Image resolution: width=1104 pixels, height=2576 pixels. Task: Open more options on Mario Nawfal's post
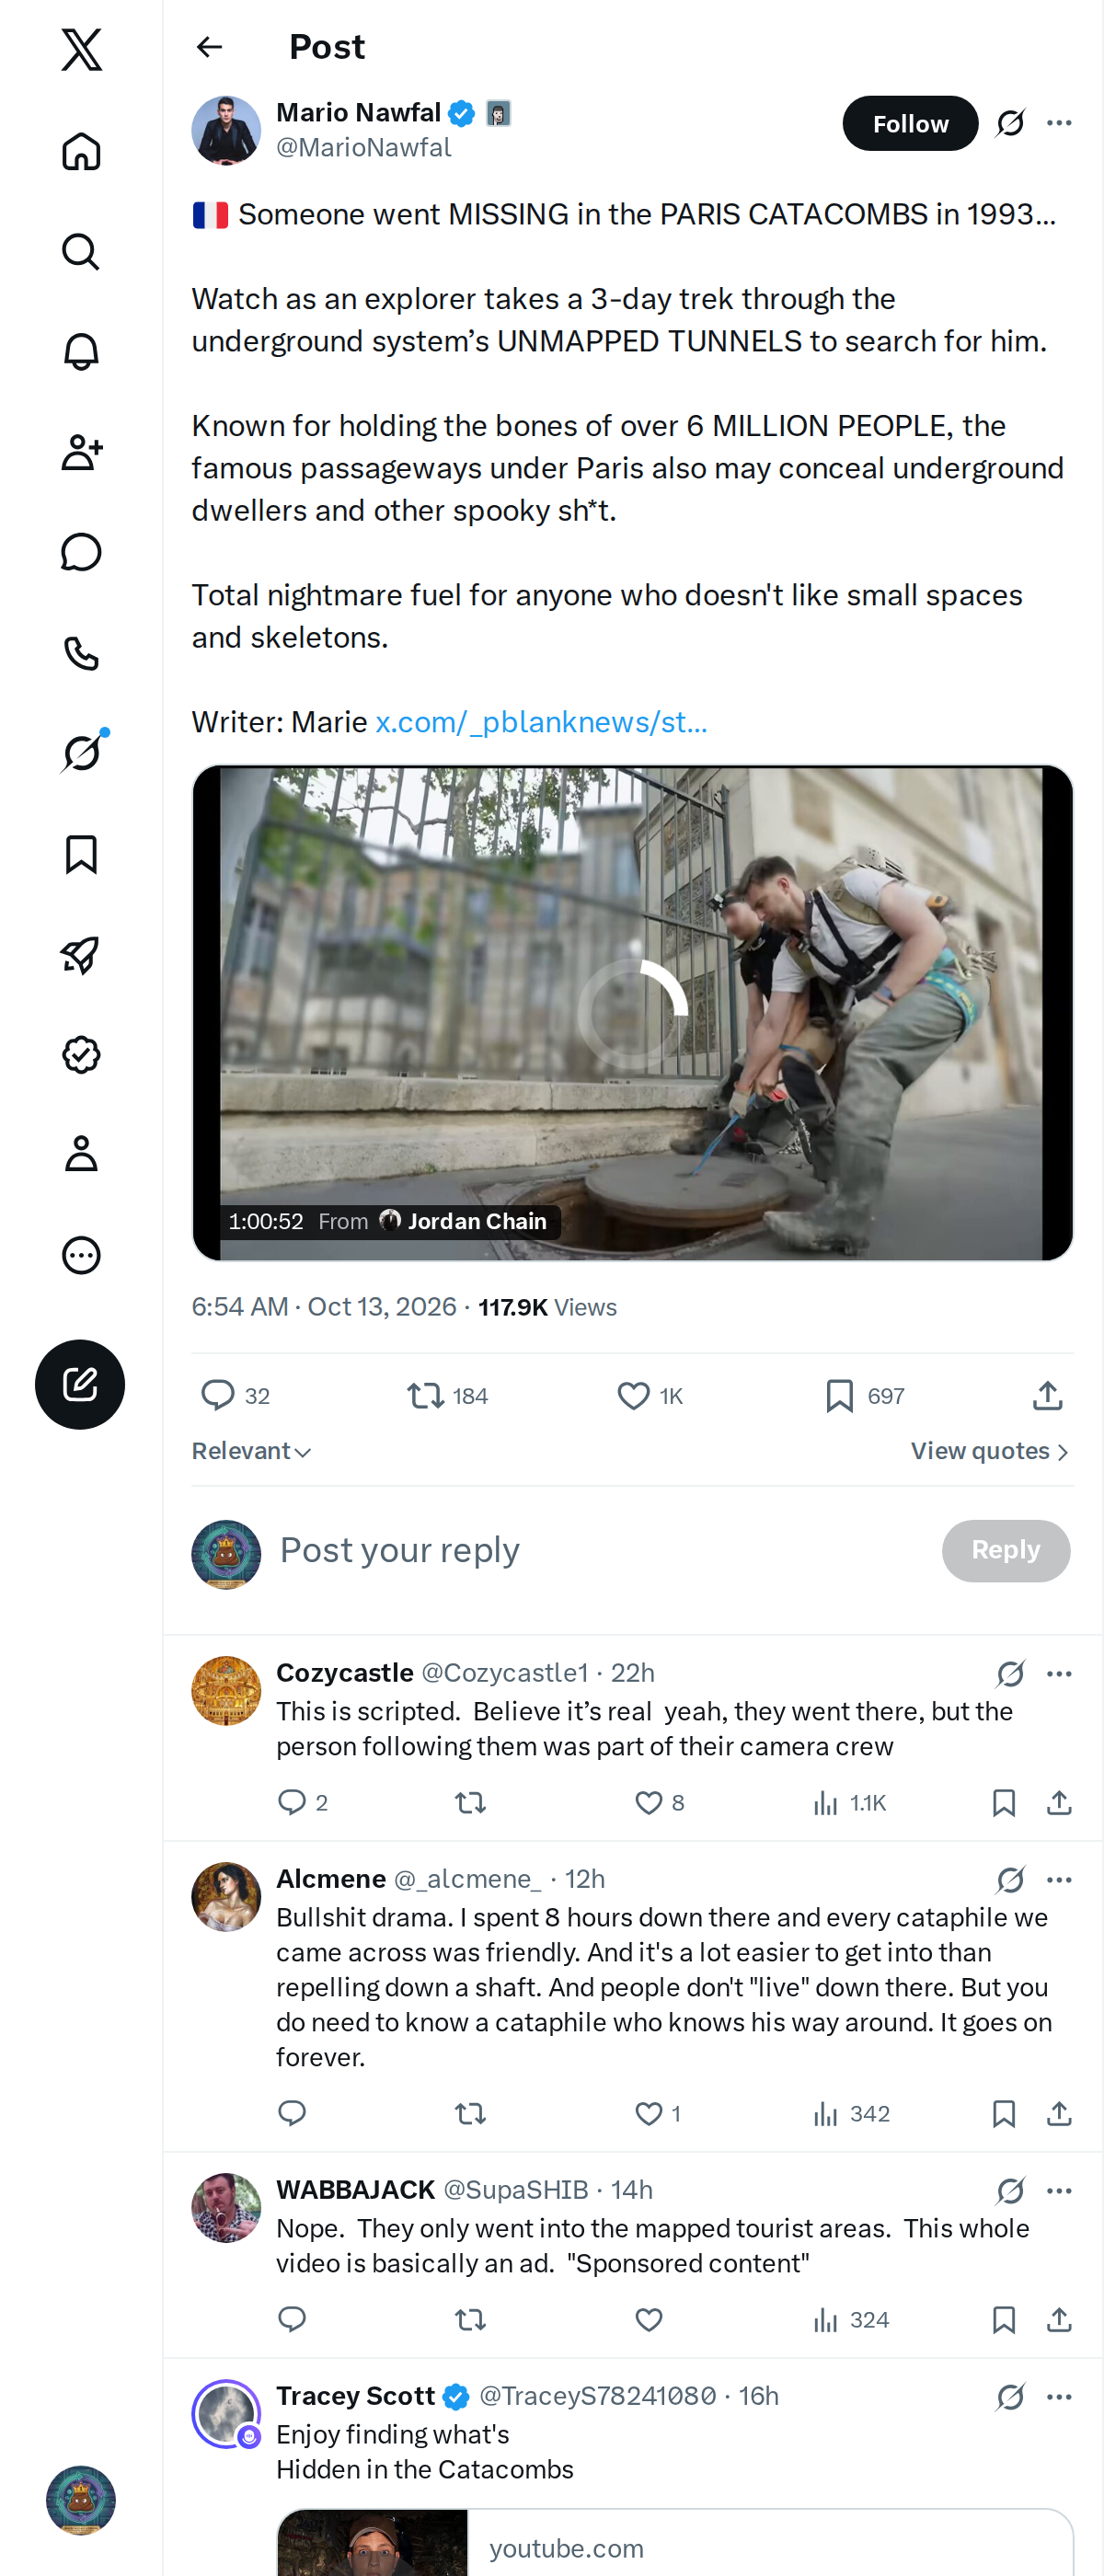tap(1059, 123)
